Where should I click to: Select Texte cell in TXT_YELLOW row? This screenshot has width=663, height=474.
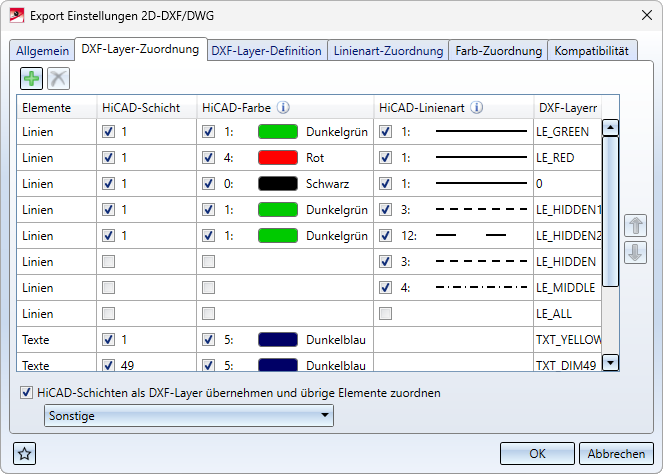click(57, 340)
